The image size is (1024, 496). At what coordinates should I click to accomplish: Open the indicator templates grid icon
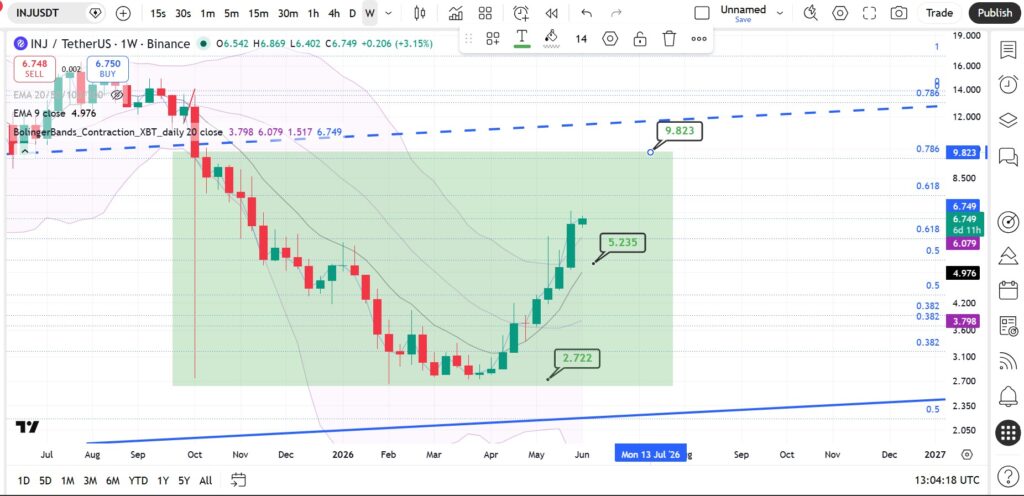pos(485,13)
